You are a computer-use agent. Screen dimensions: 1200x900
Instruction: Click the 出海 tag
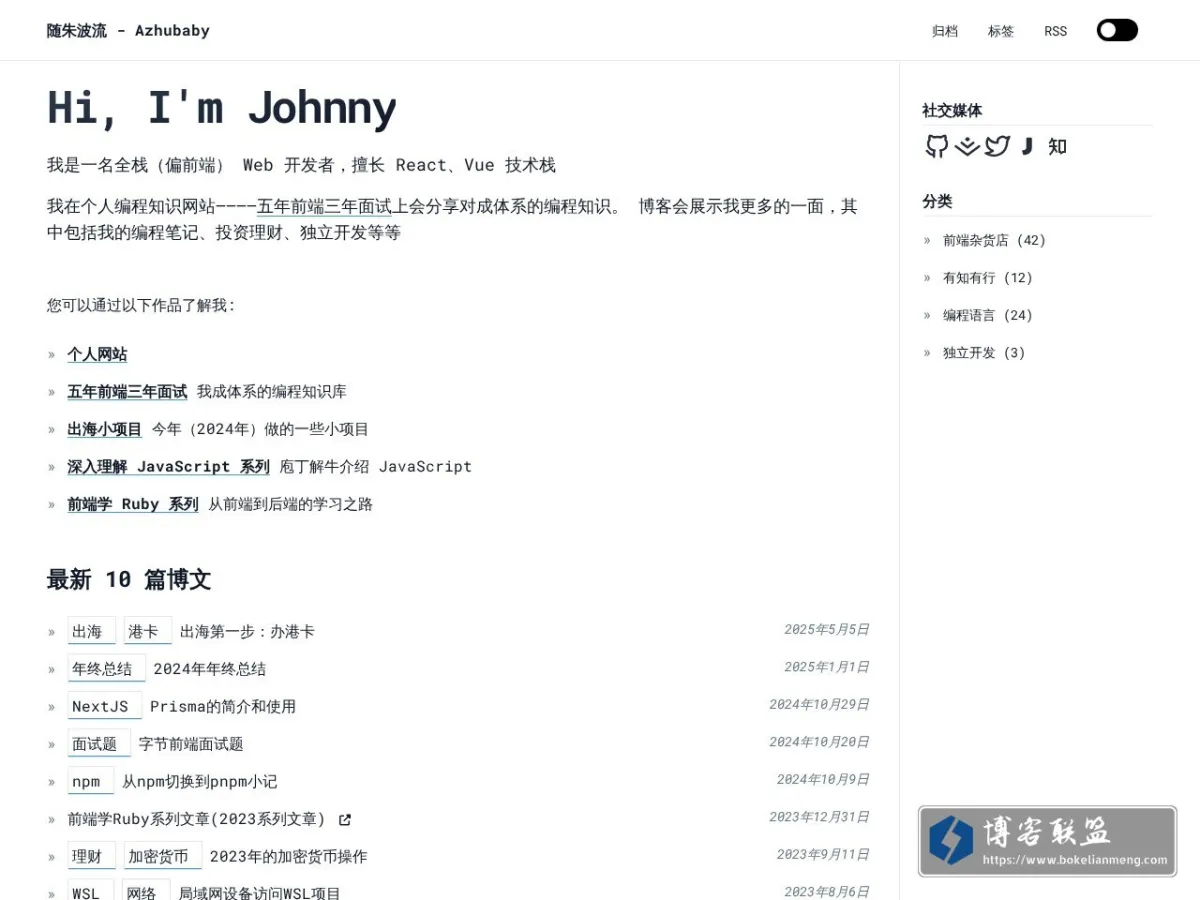91,631
